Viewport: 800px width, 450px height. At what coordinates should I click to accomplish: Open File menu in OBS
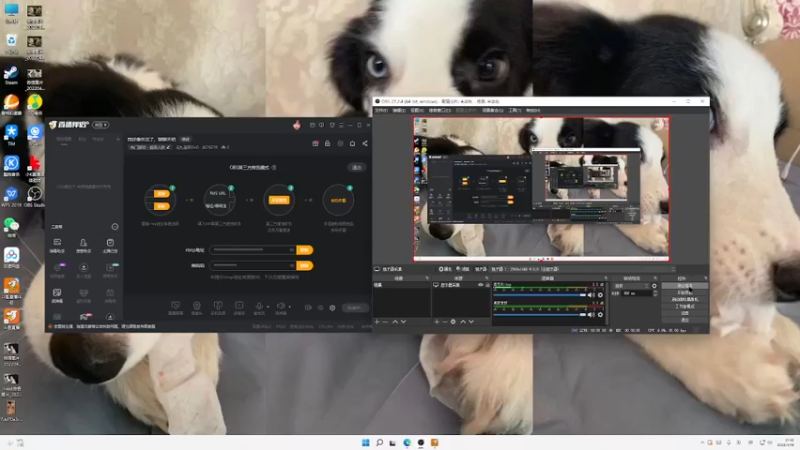click(381, 110)
